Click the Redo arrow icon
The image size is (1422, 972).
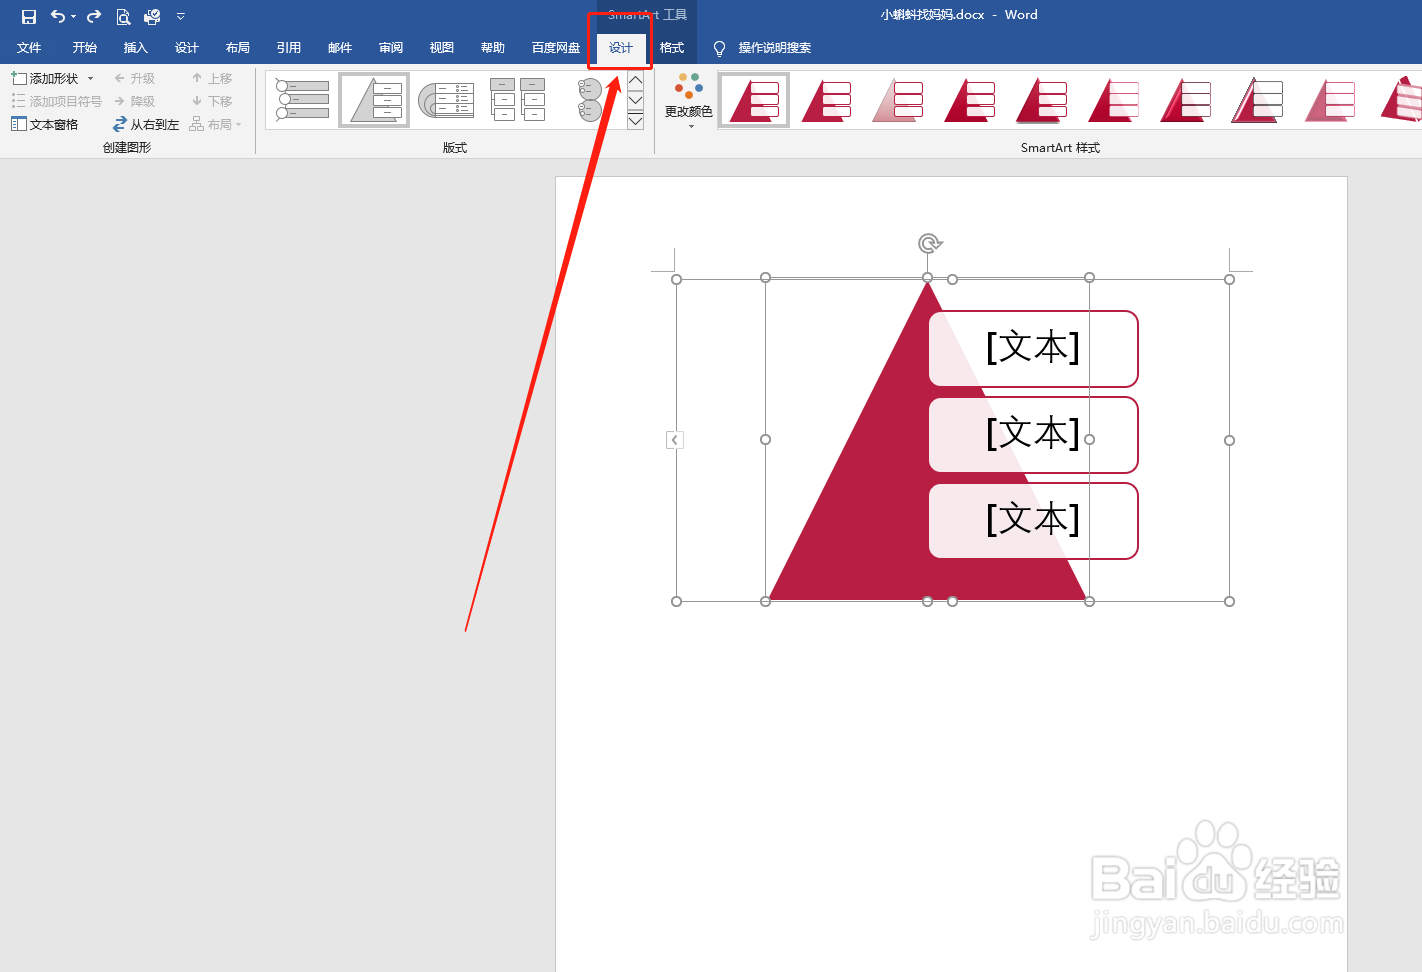pos(94,16)
